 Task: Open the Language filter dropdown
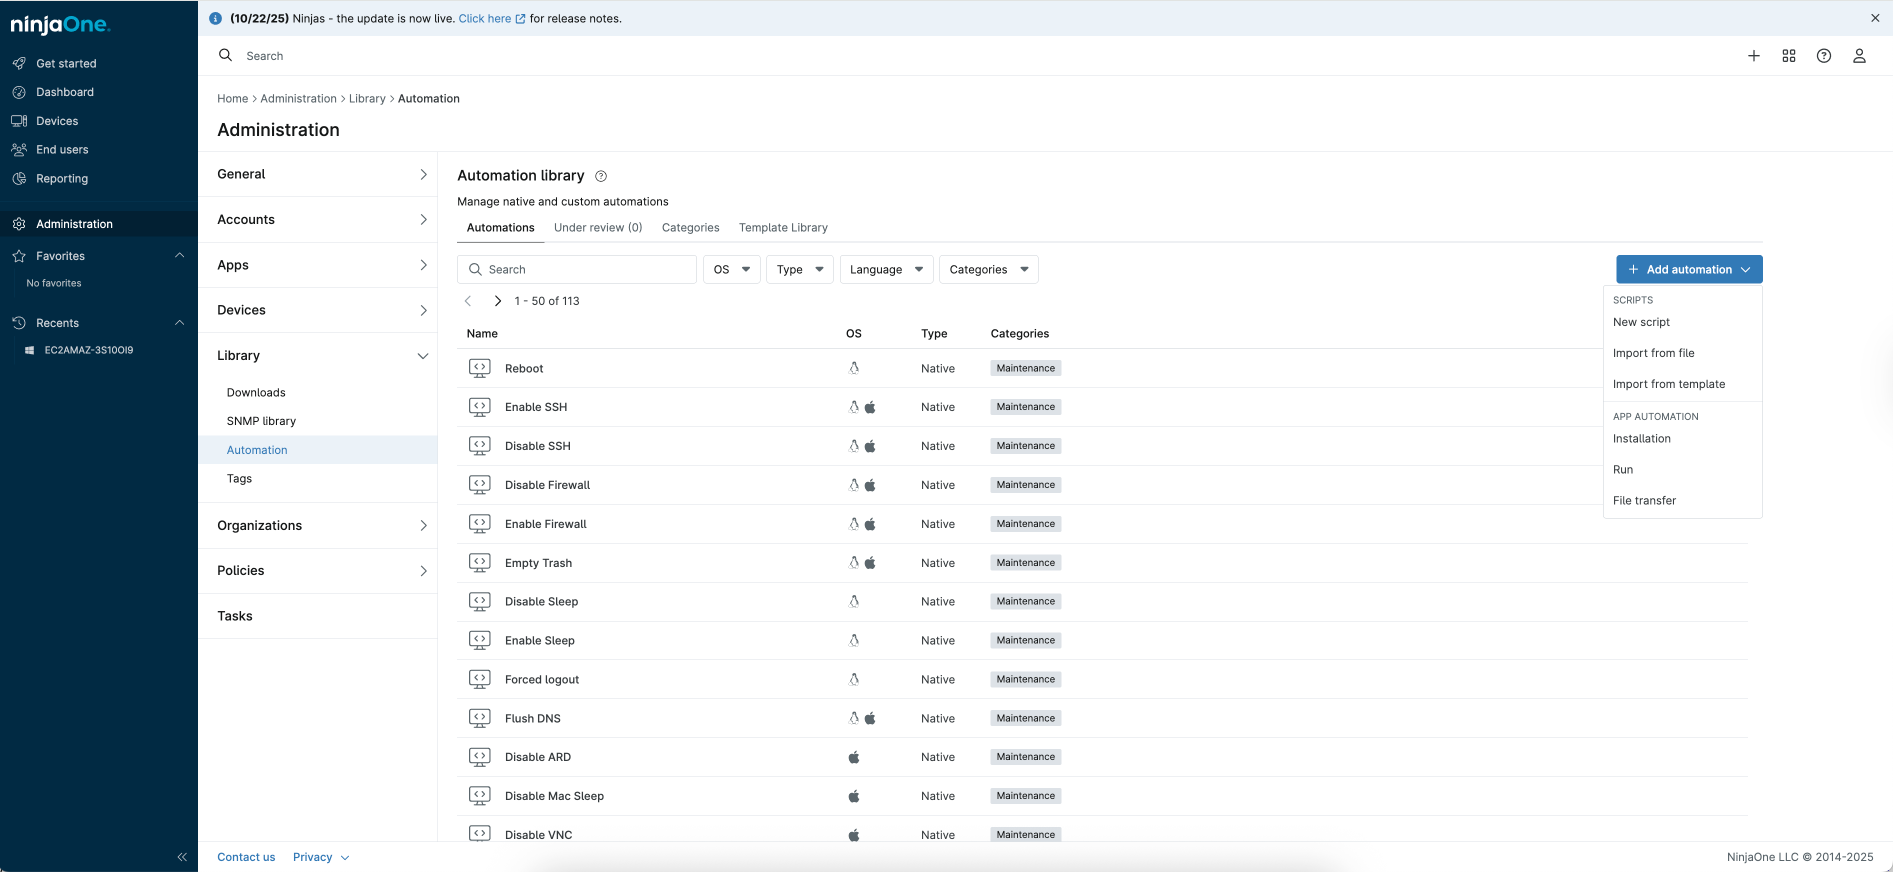886,270
